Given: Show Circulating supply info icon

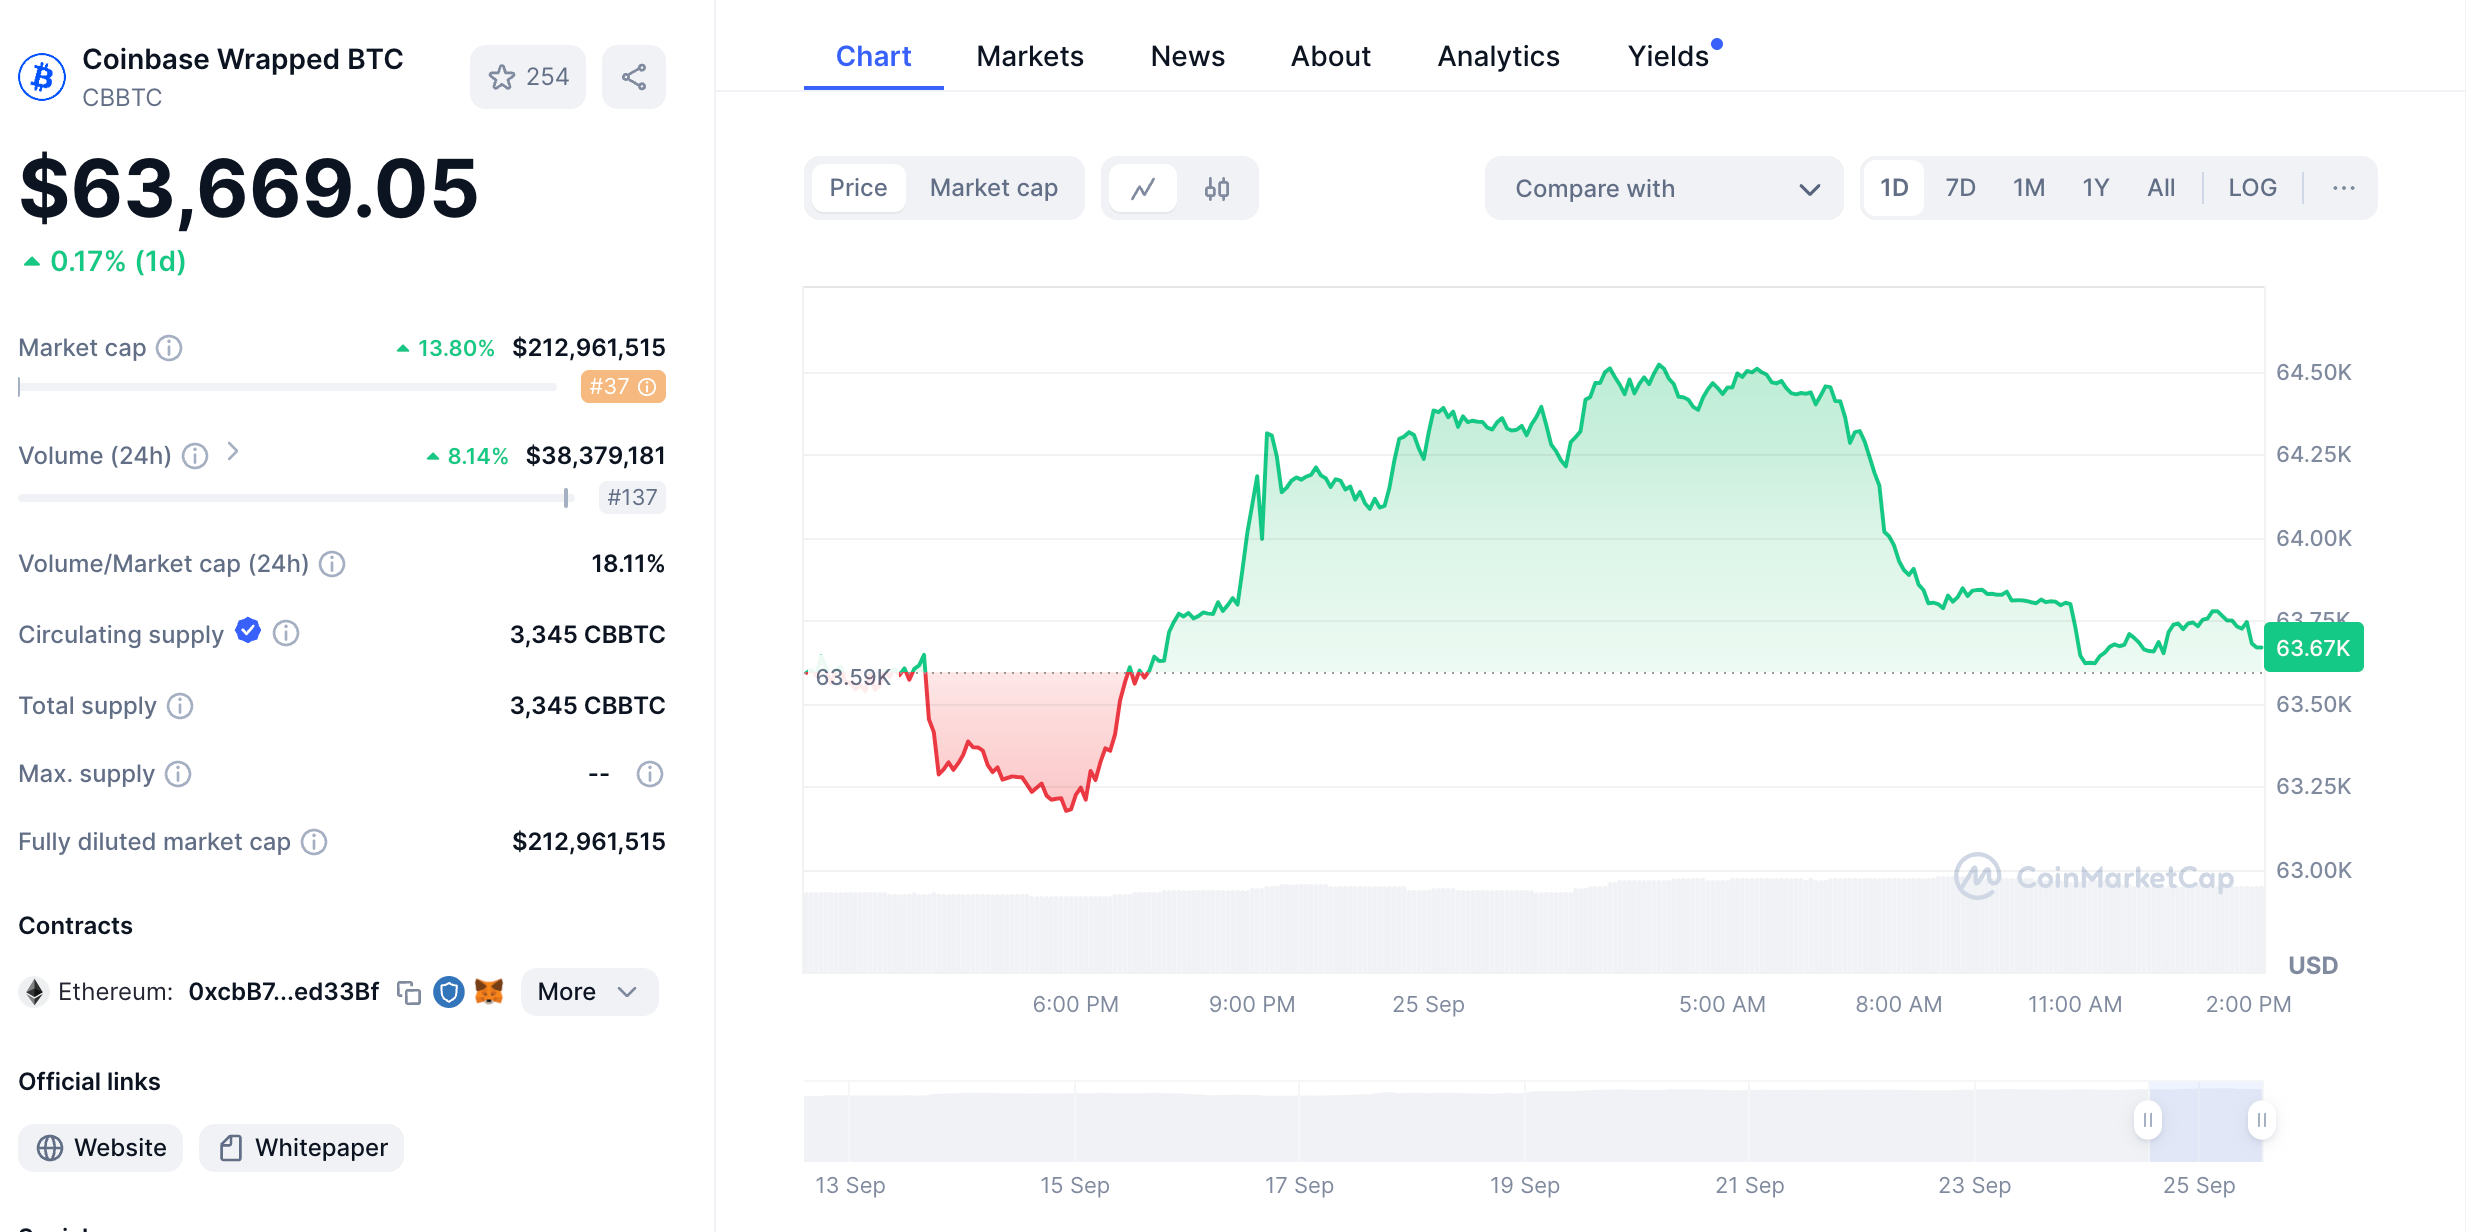Looking at the screenshot, I should 286,634.
